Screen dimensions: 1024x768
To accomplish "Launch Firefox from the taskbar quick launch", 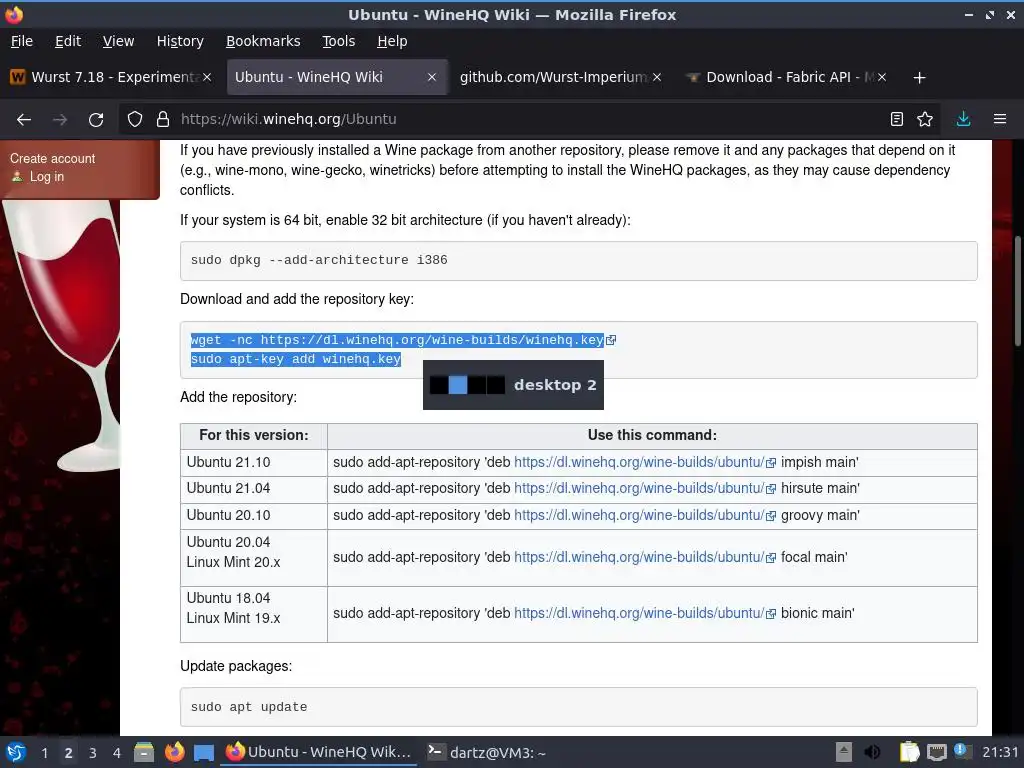I will [x=174, y=752].
